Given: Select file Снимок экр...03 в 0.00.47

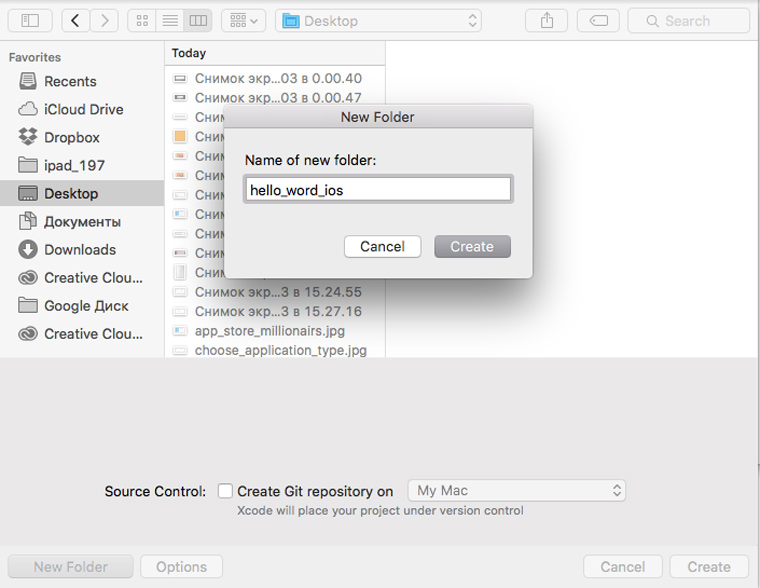Looking at the screenshot, I should [275, 98].
